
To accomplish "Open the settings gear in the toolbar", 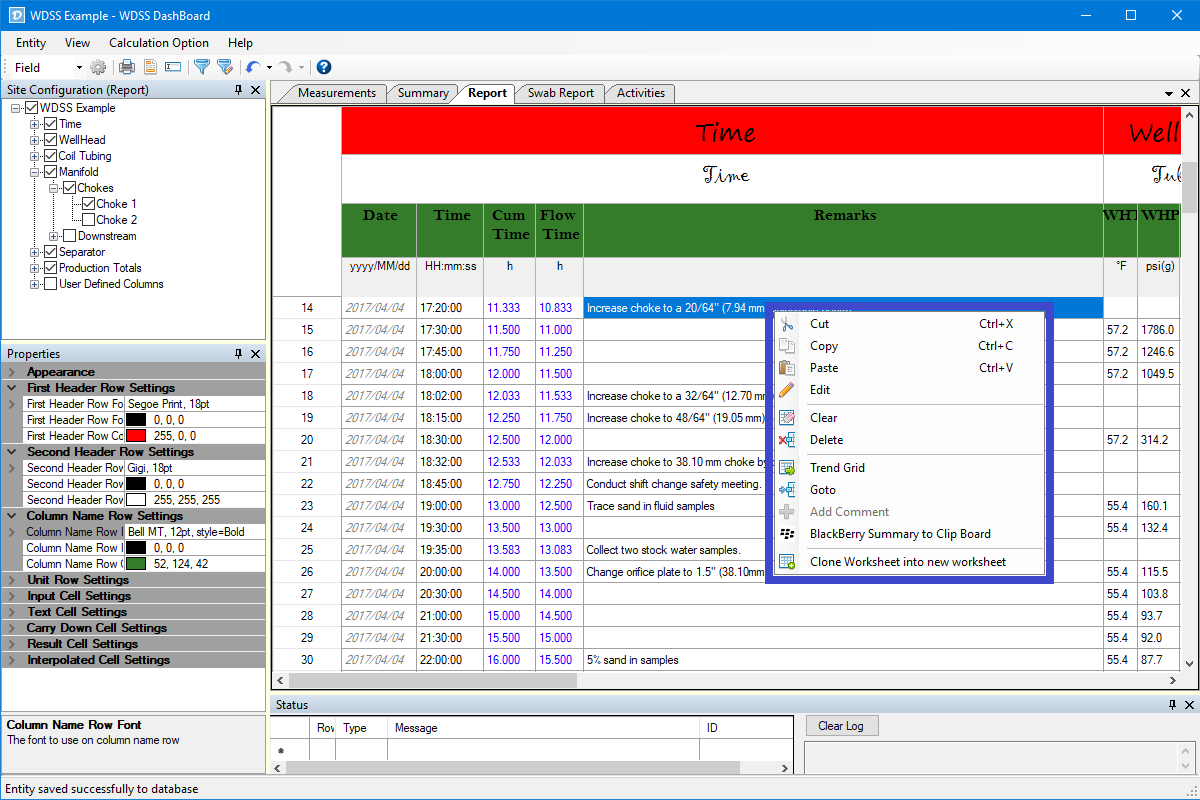I will pos(98,67).
